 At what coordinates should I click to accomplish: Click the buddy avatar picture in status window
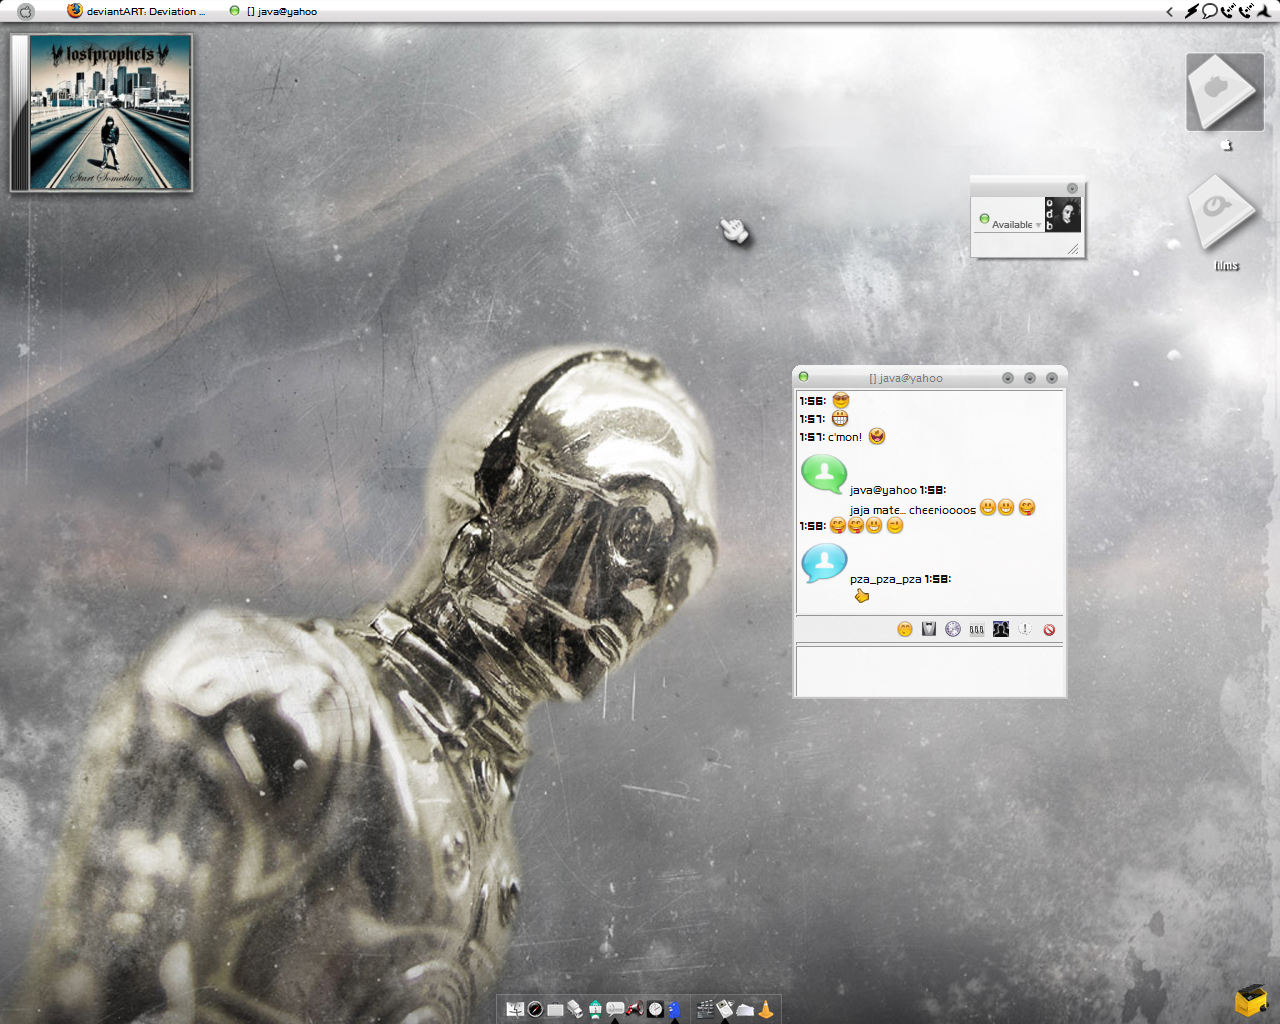coord(1063,214)
